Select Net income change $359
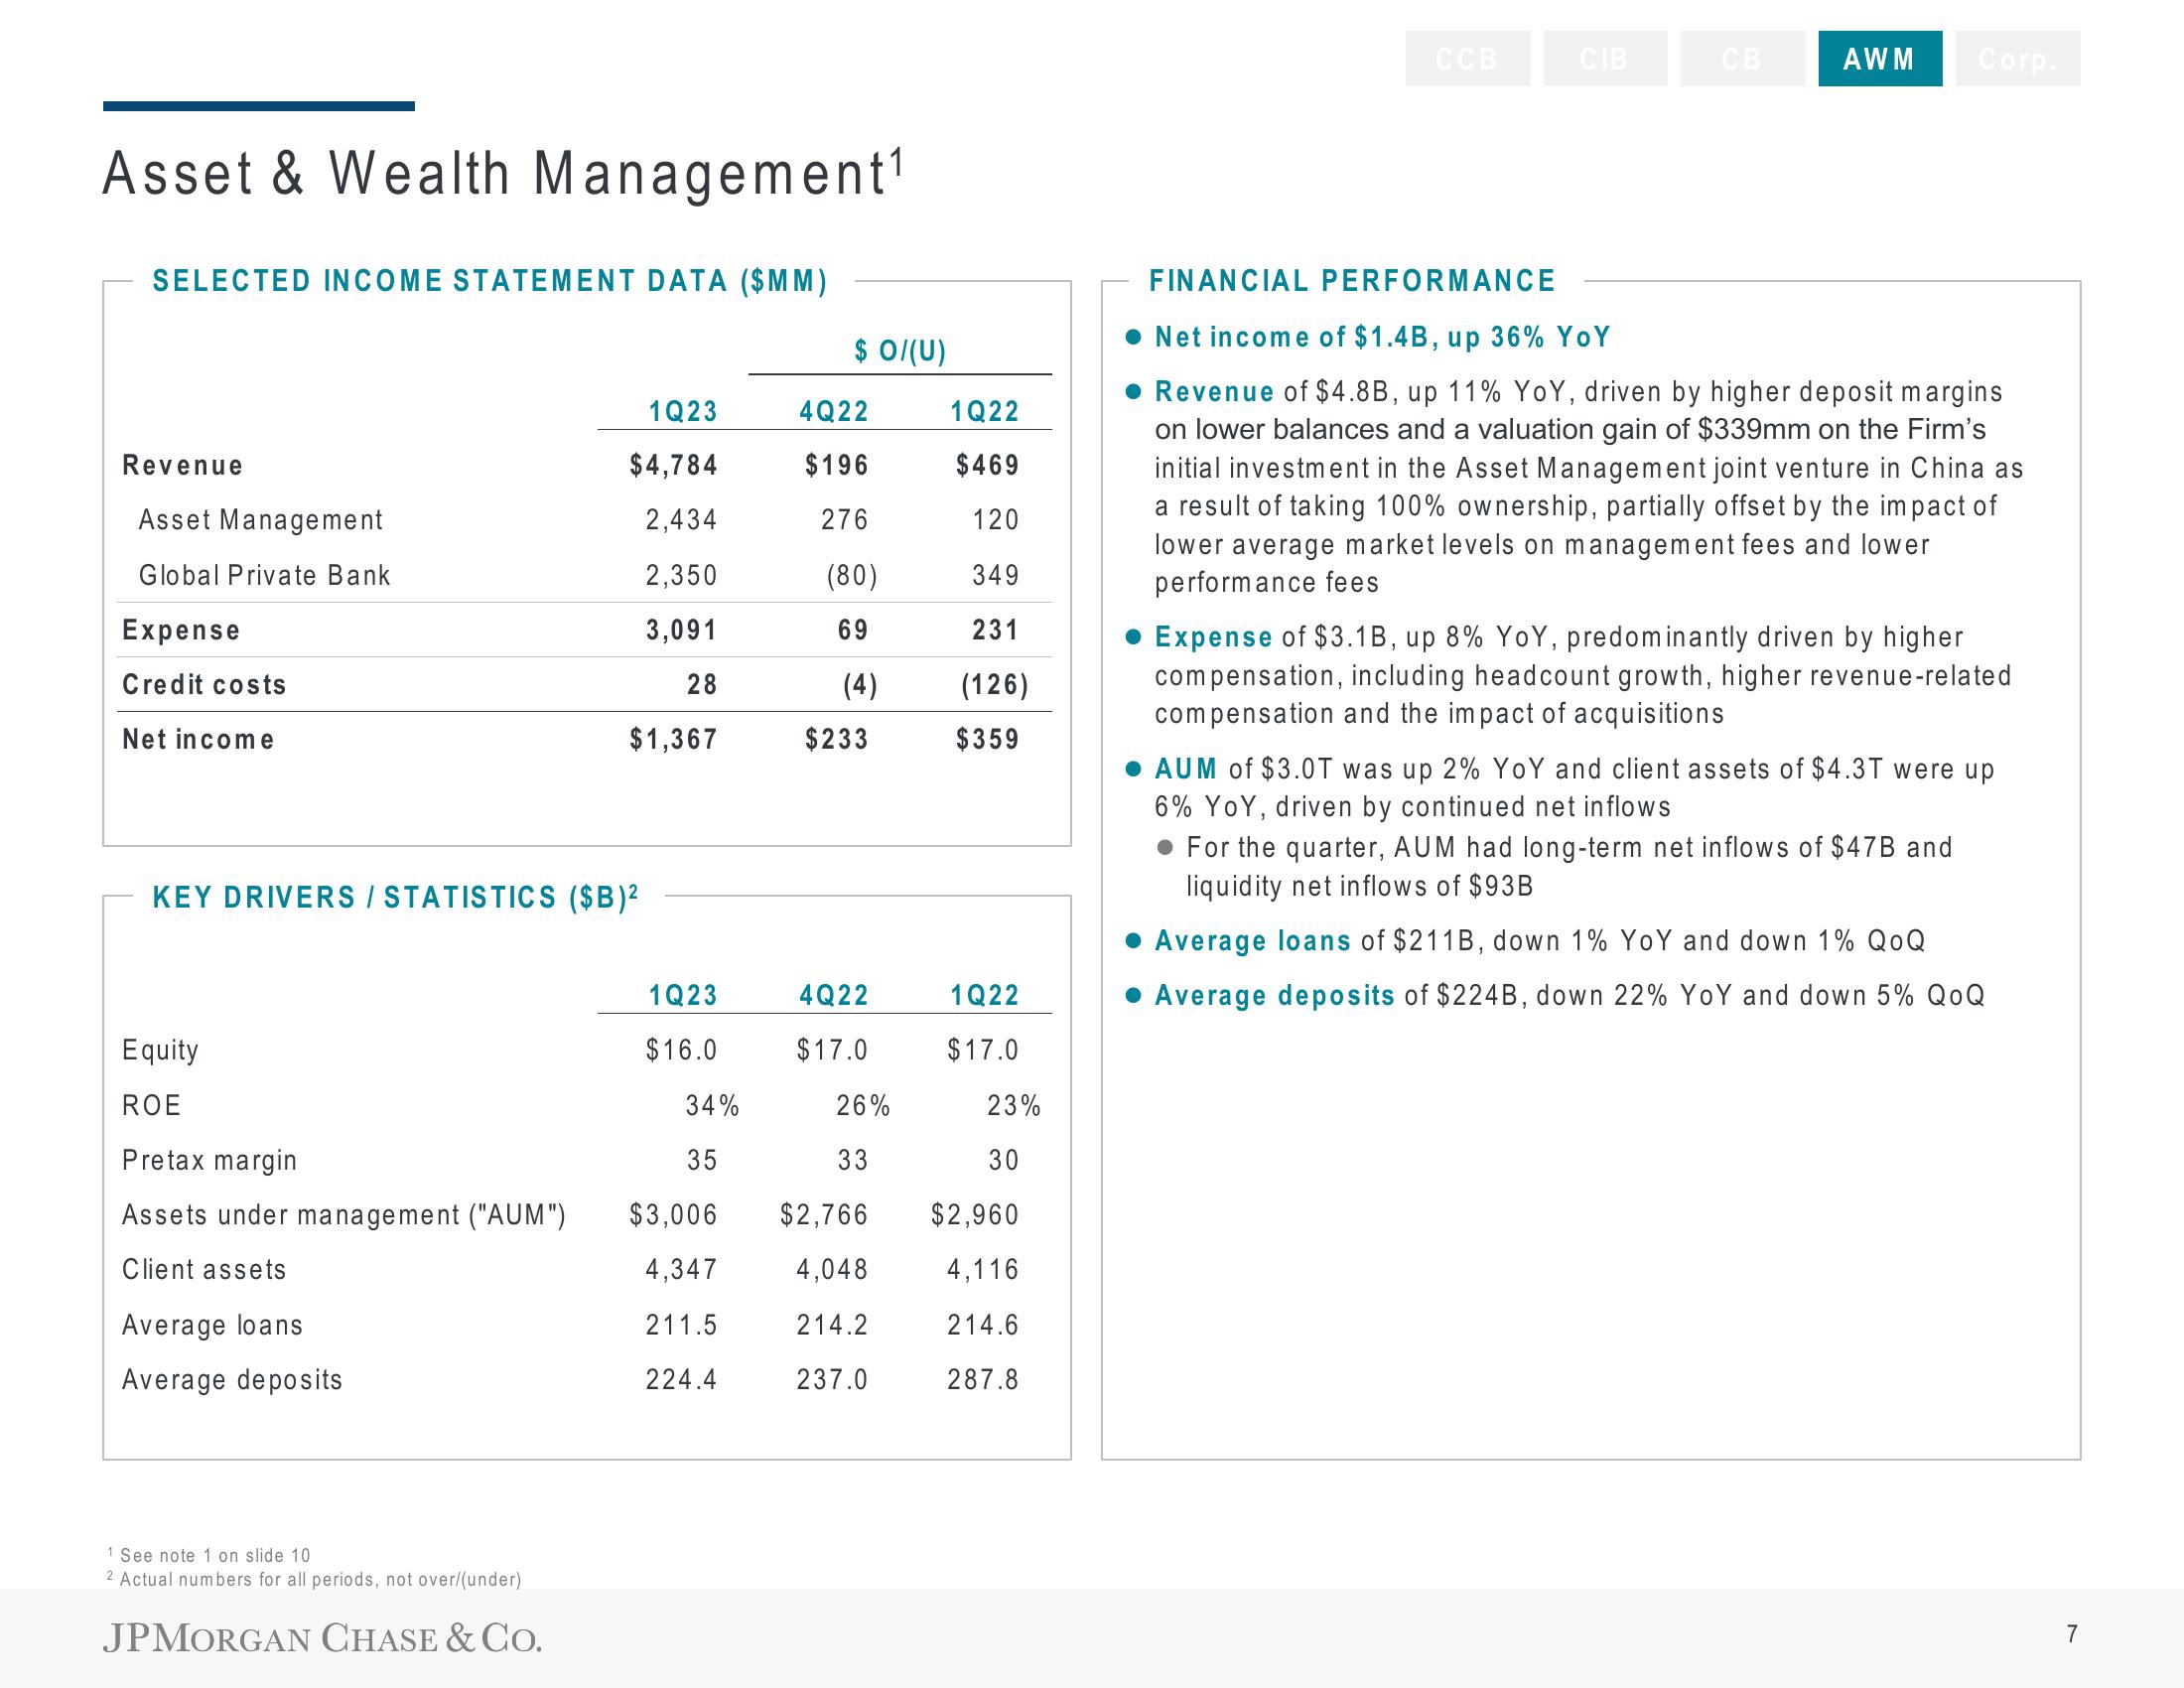 point(988,739)
